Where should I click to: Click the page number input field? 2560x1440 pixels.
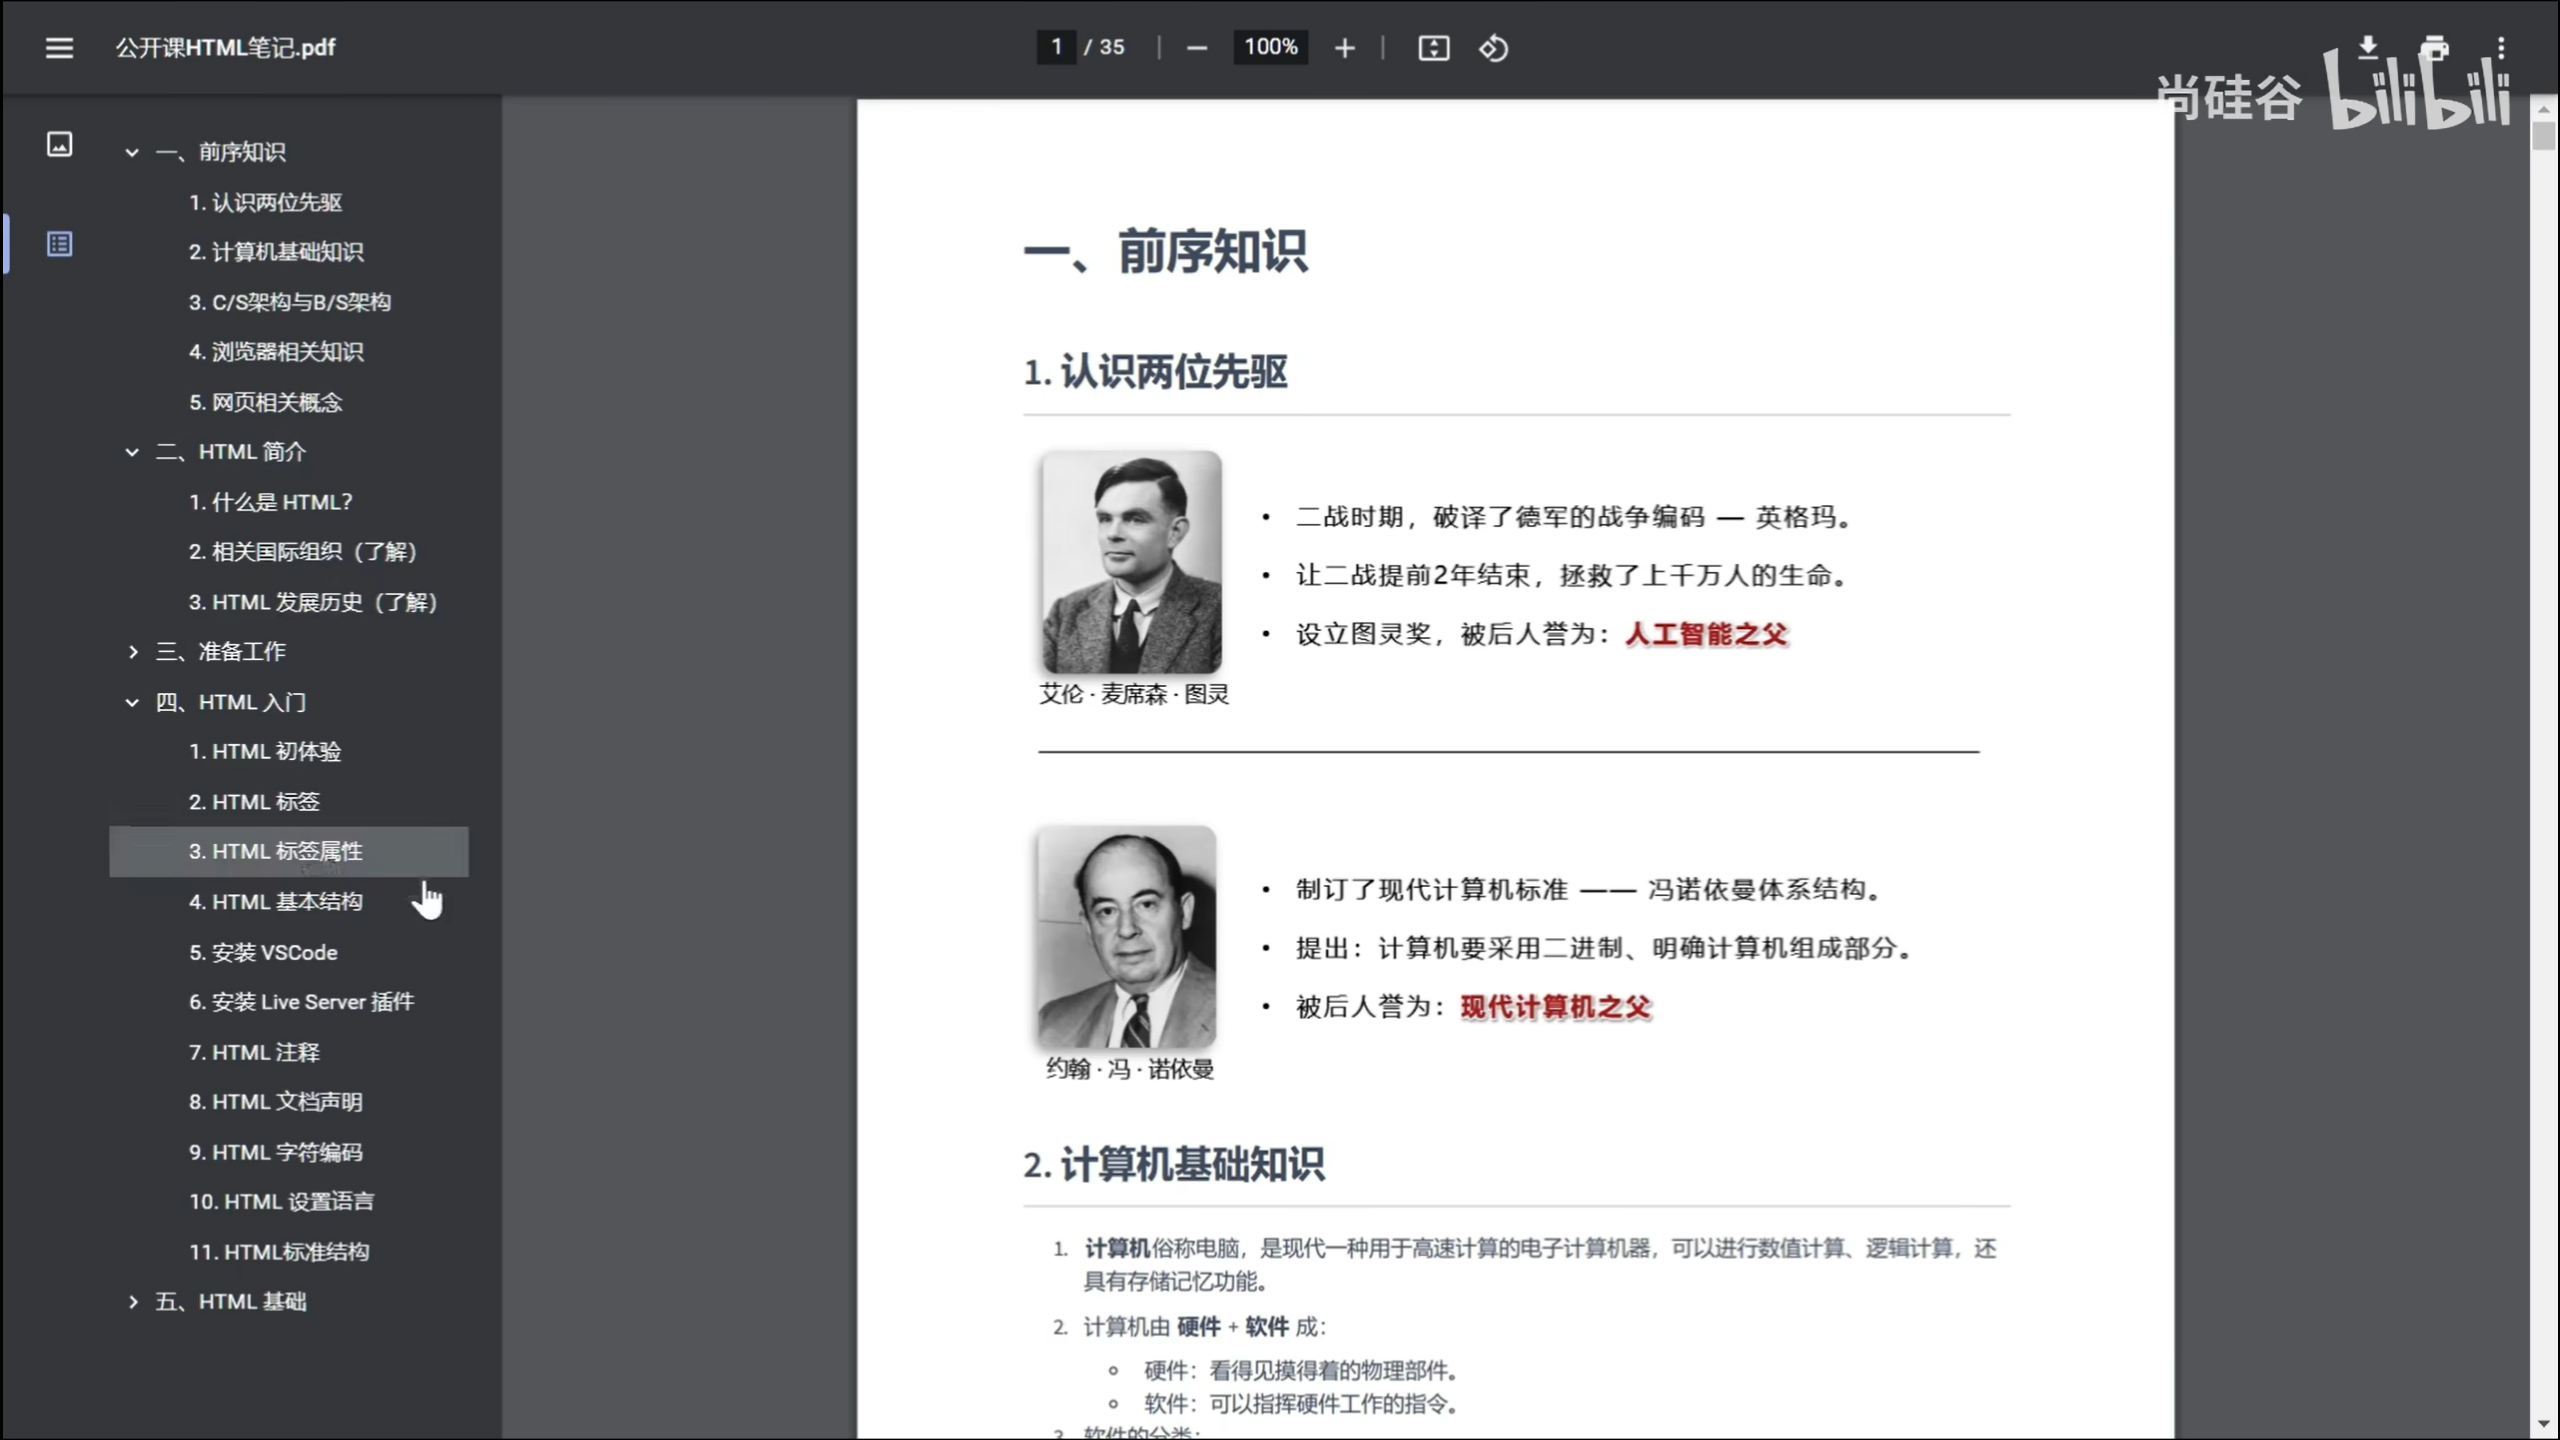point(1056,47)
